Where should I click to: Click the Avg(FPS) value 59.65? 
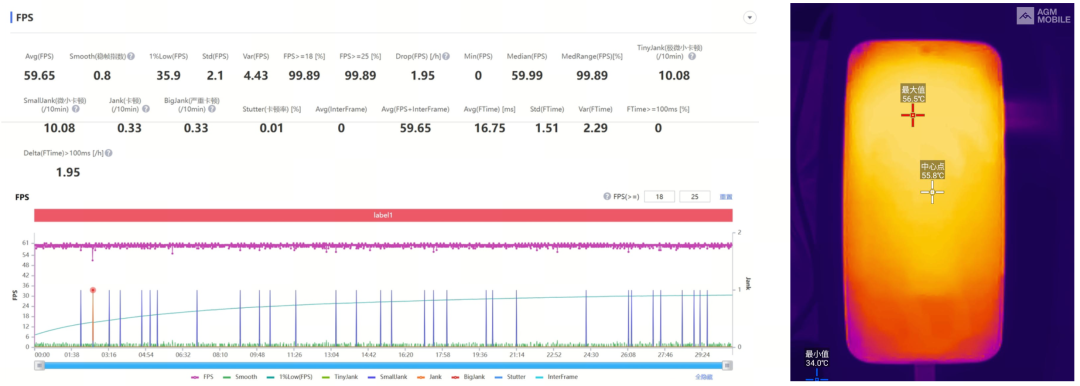click(x=39, y=75)
